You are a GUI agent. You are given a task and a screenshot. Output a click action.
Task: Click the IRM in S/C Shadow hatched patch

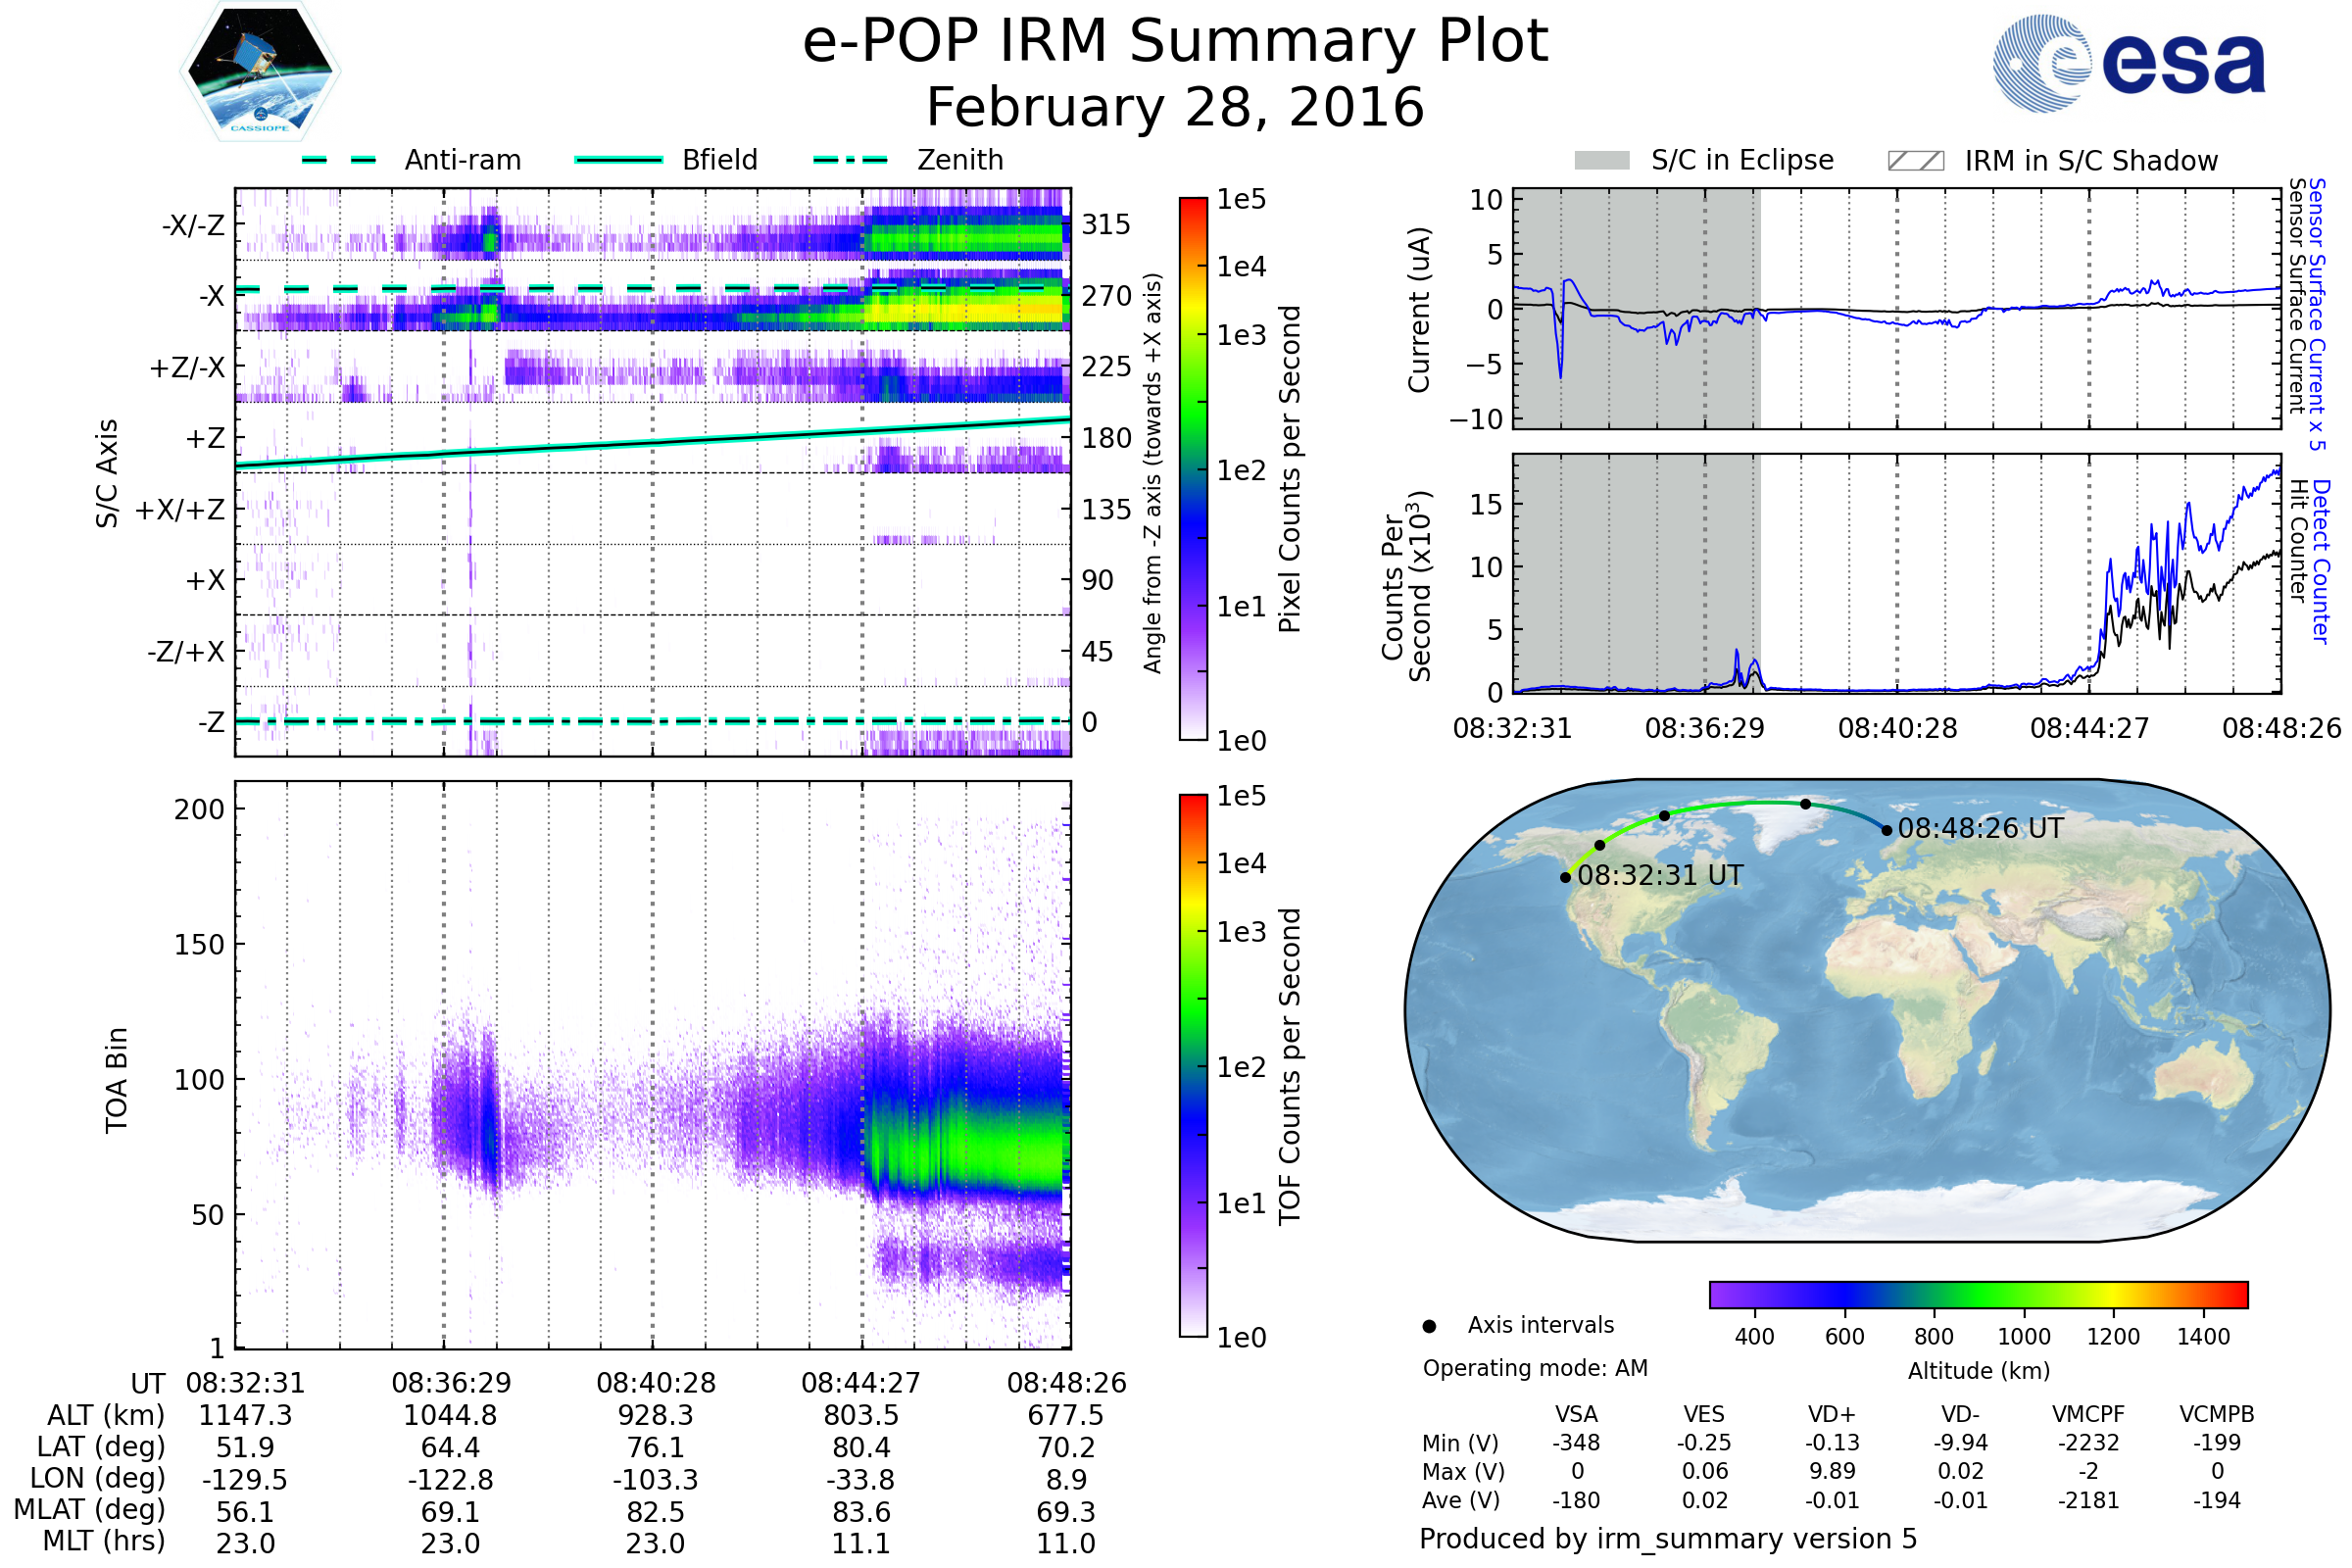click(x=1915, y=161)
